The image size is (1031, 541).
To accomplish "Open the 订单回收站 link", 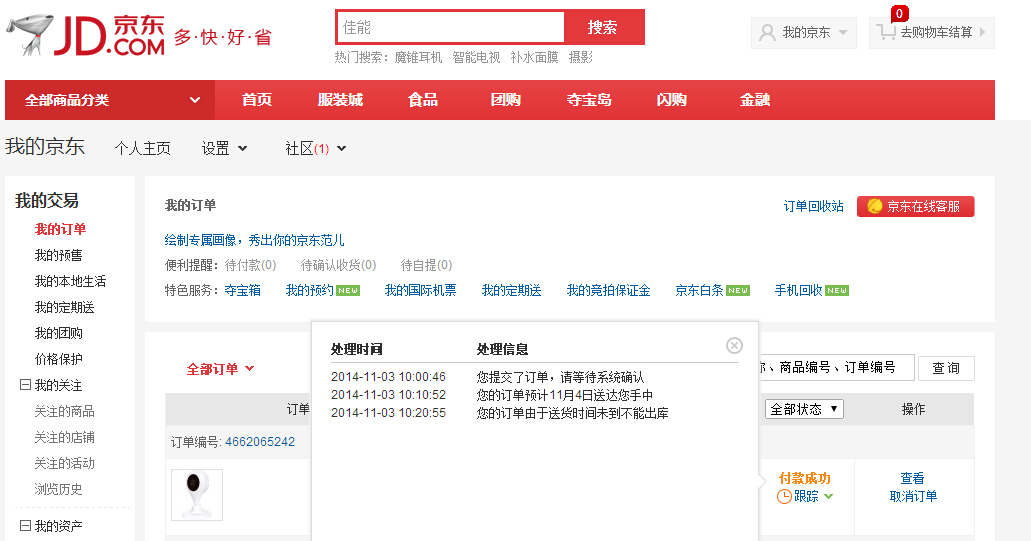I will [x=813, y=206].
